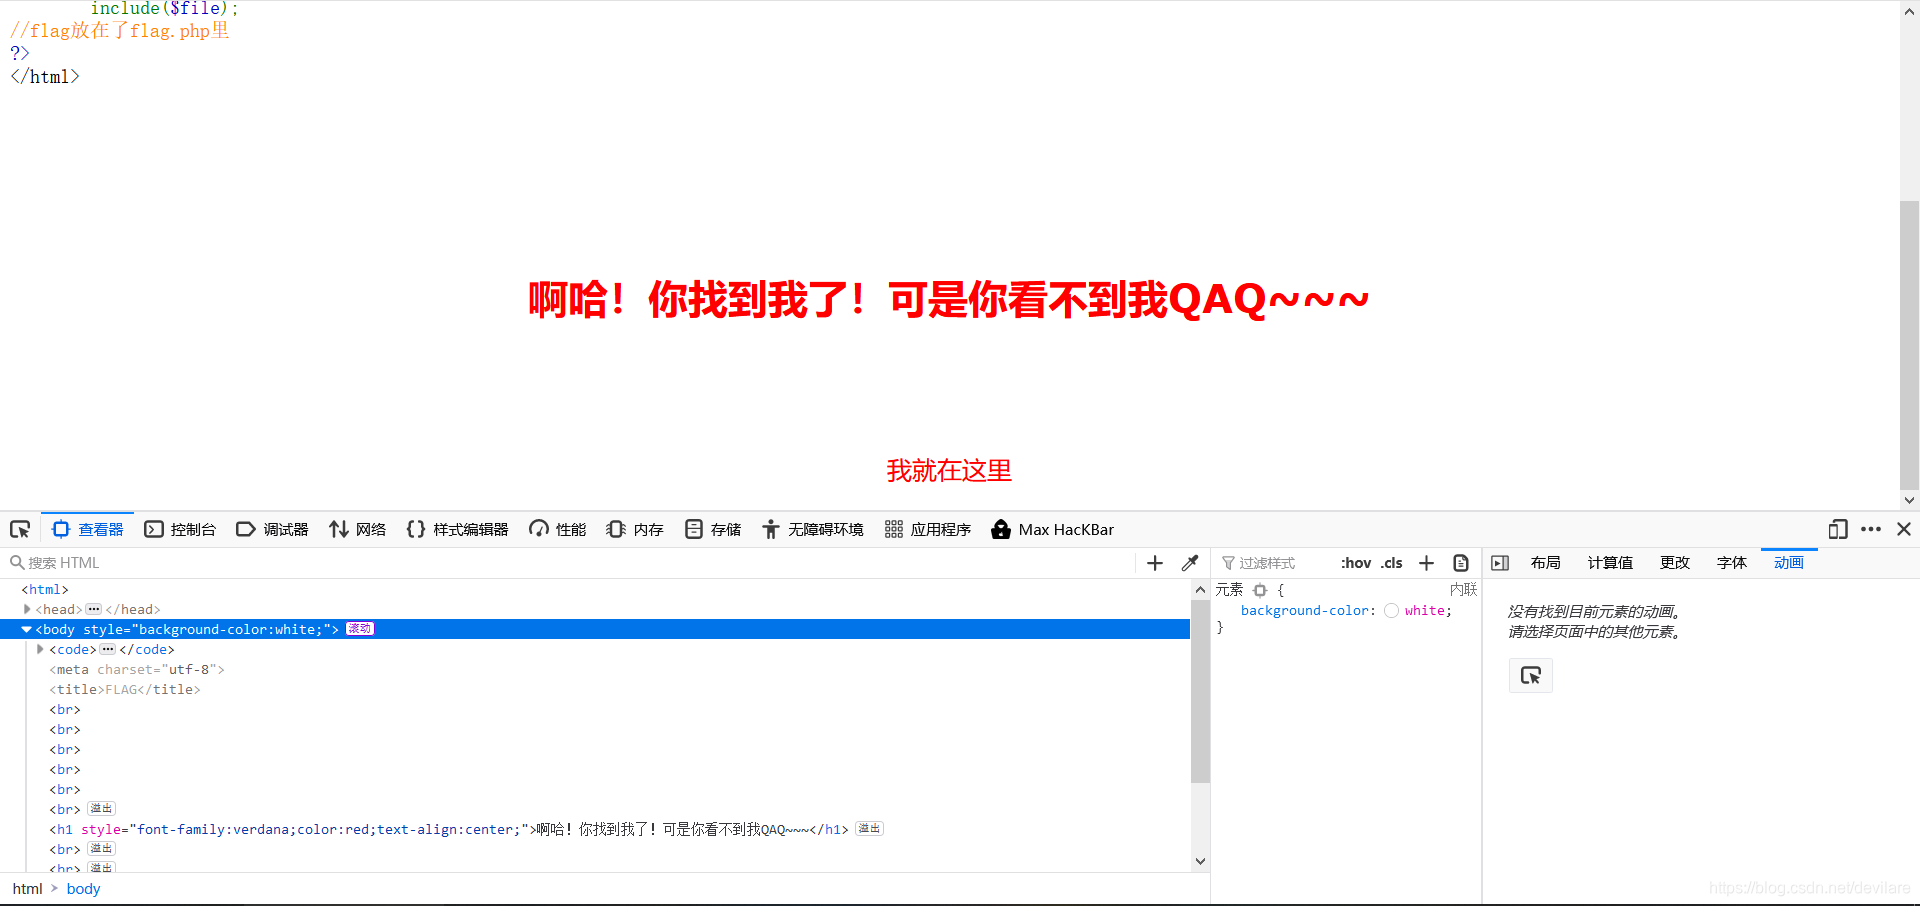Click the white background-color swatch
Viewport: 1920px width, 906px height.
[1391, 610]
